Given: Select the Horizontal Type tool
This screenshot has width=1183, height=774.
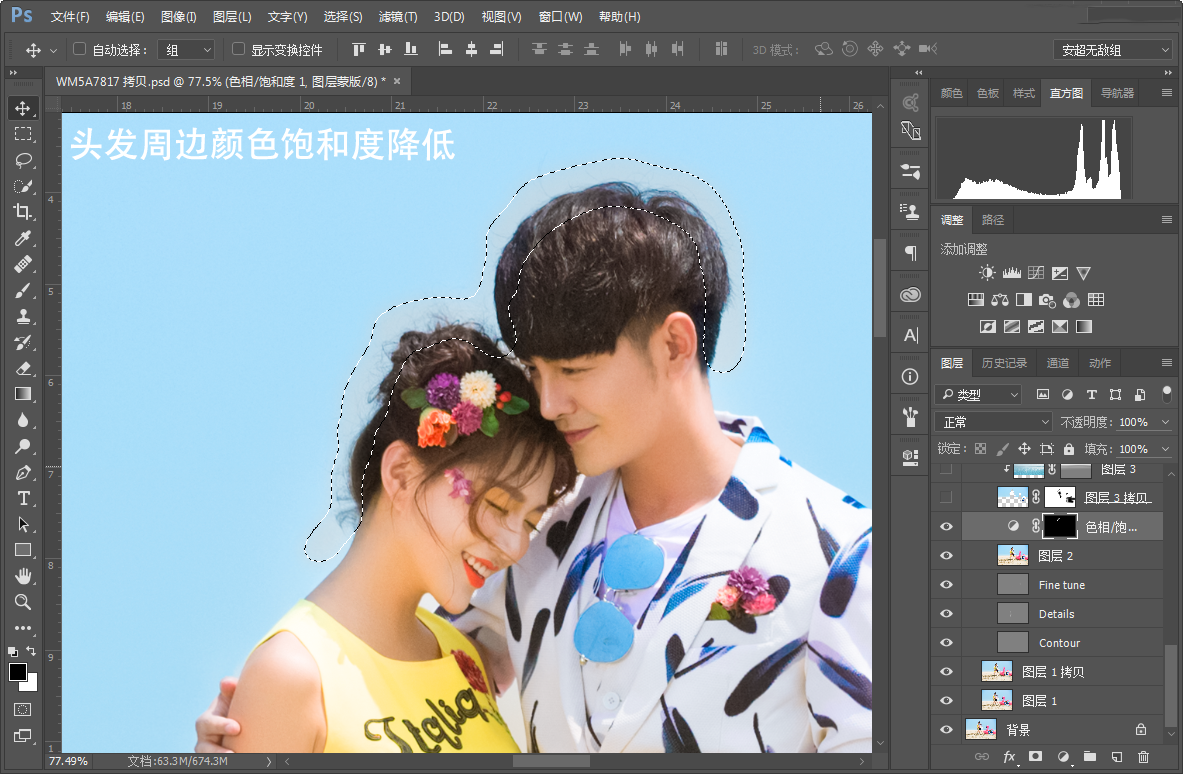Looking at the screenshot, I should pos(23,498).
